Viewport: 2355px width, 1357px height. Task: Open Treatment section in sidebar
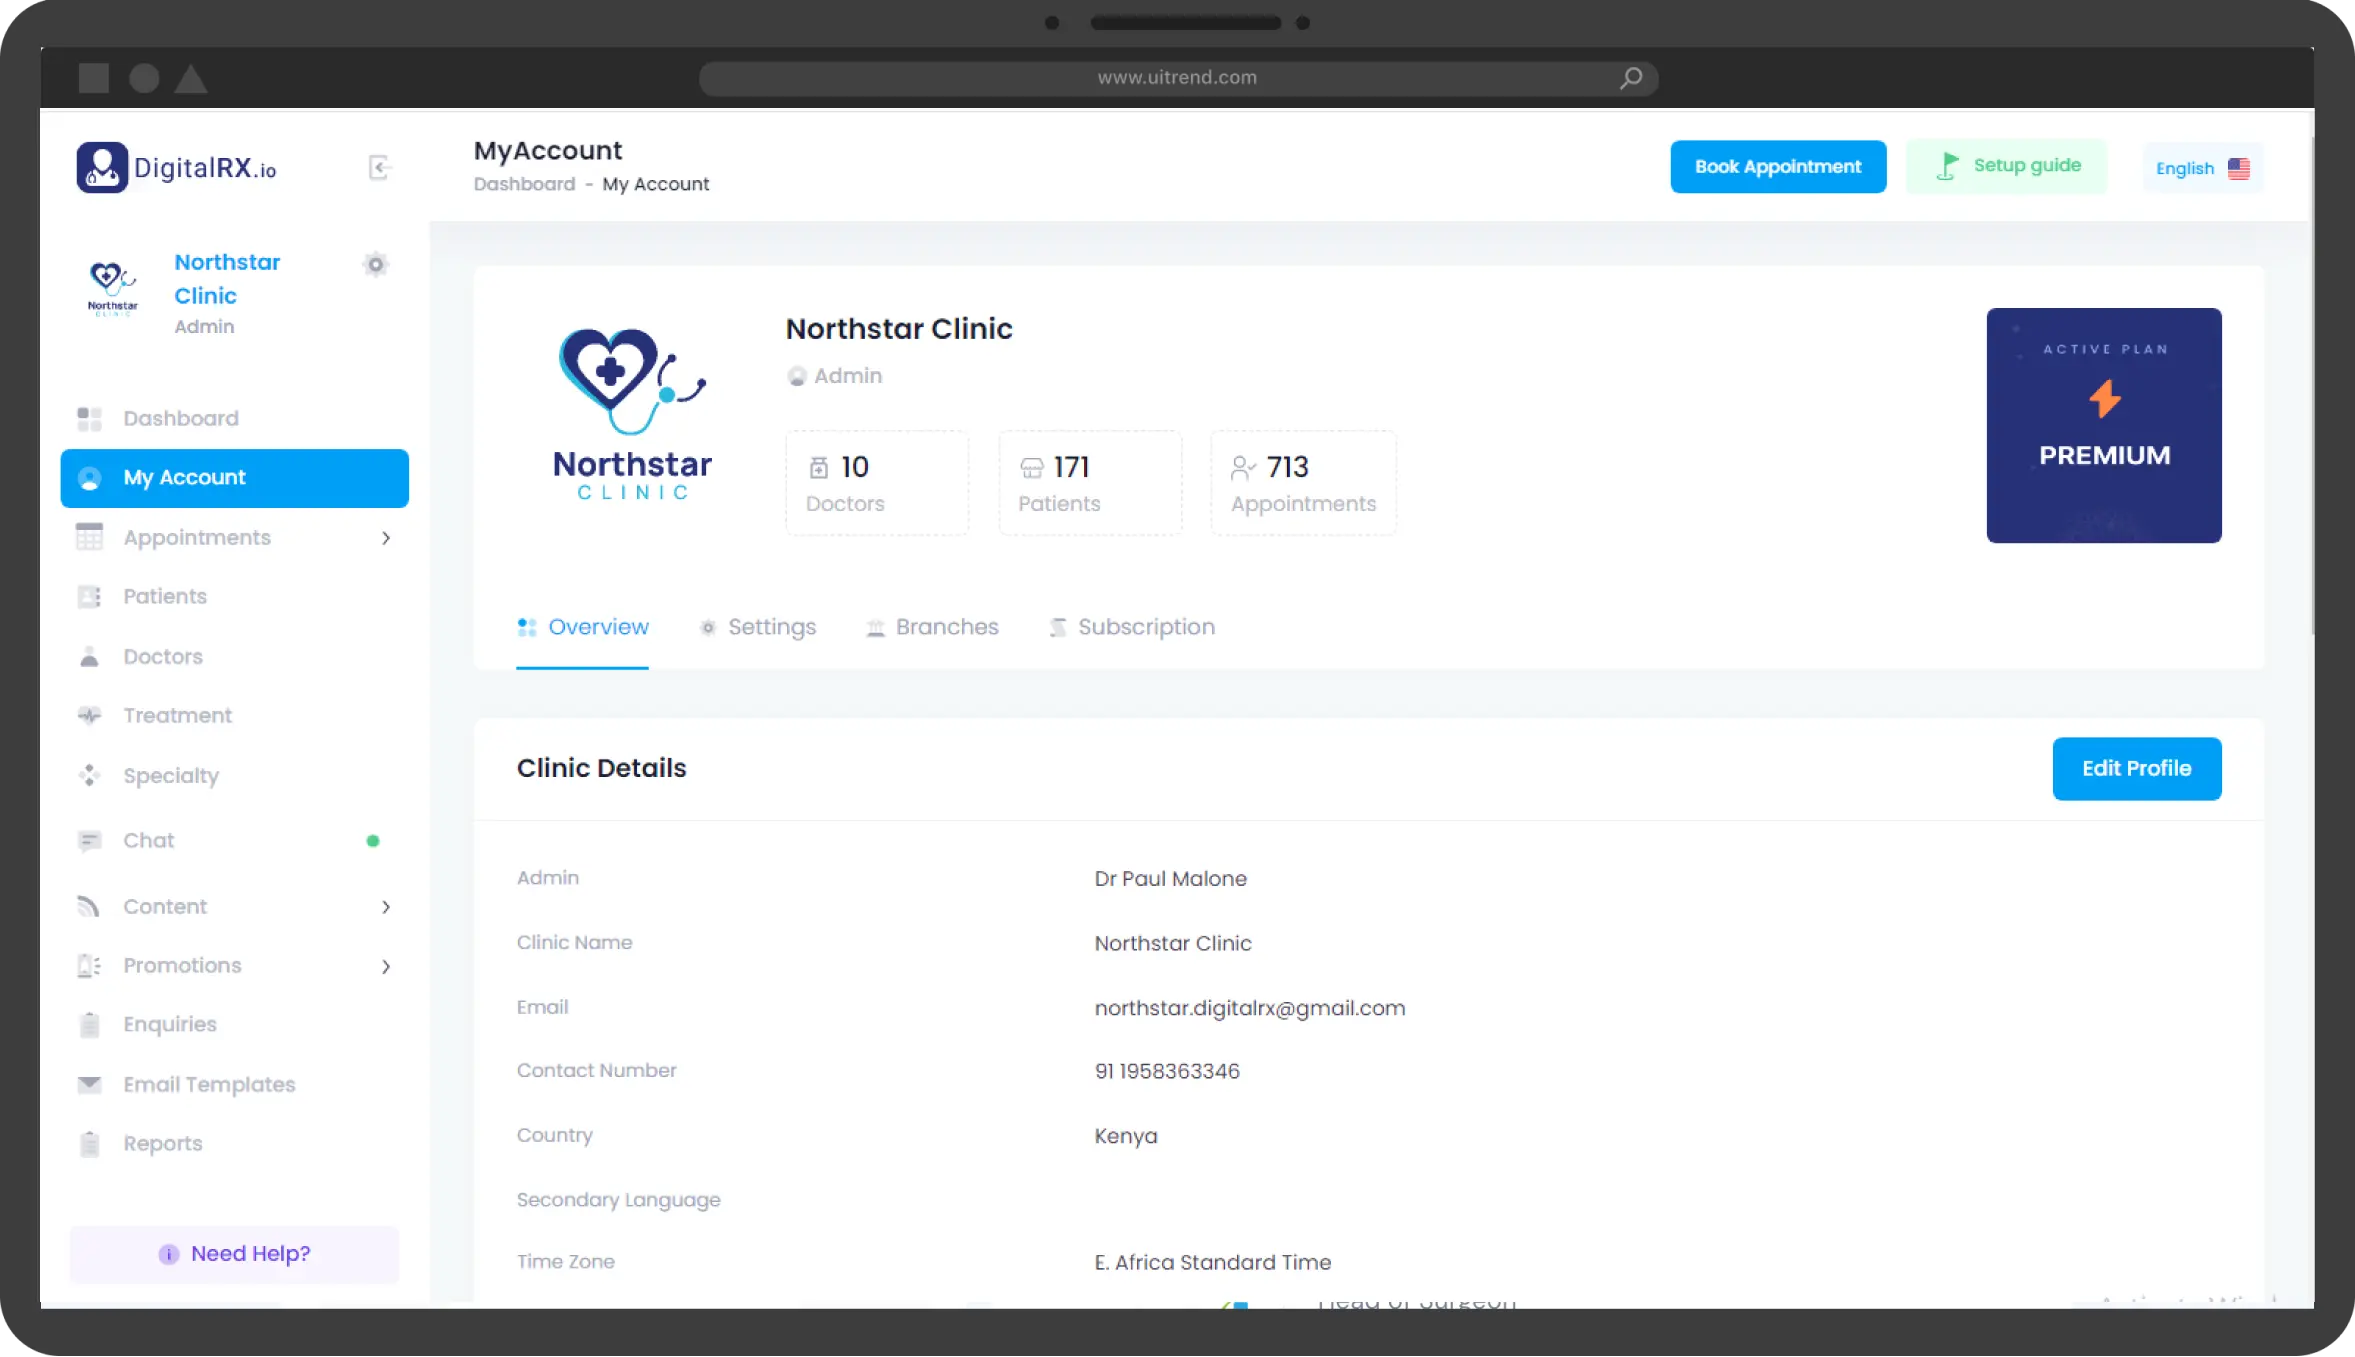(x=177, y=715)
